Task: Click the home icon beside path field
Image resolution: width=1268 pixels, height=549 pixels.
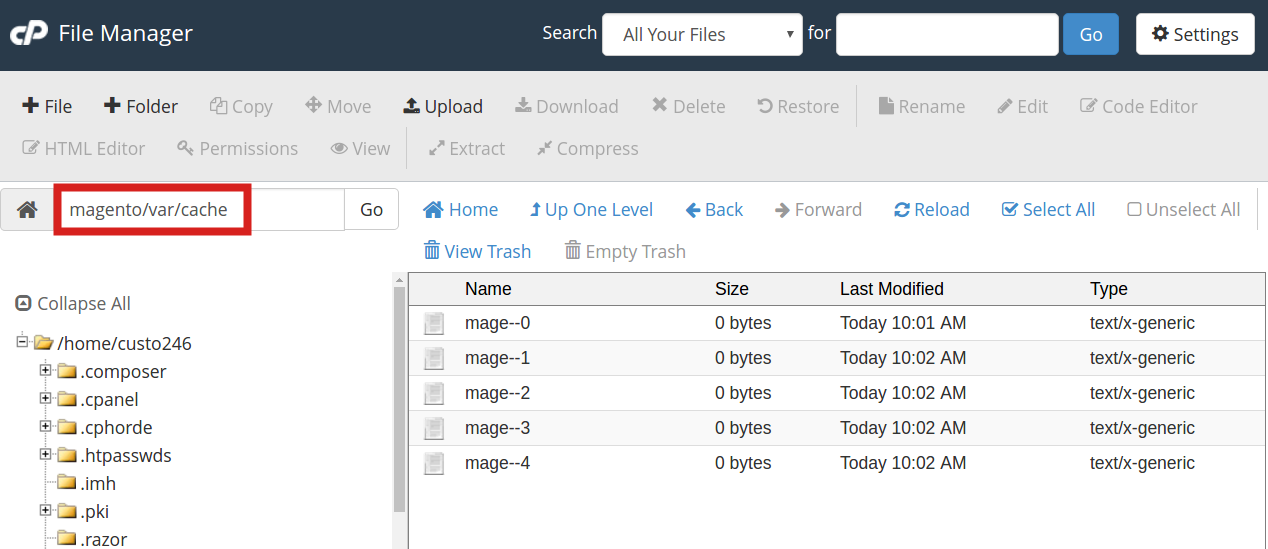Action: (x=27, y=210)
